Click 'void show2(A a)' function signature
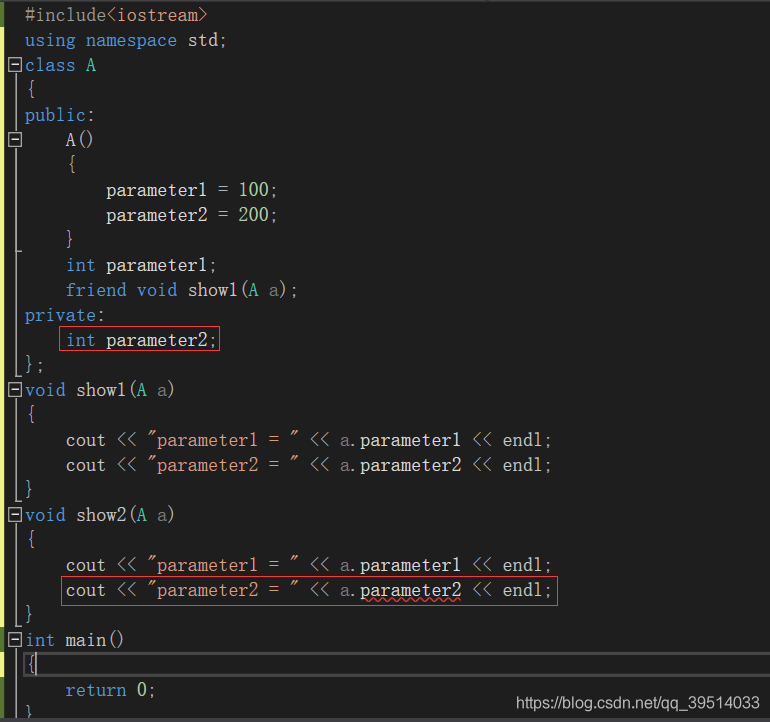This screenshot has width=770, height=722. click(x=100, y=515)
